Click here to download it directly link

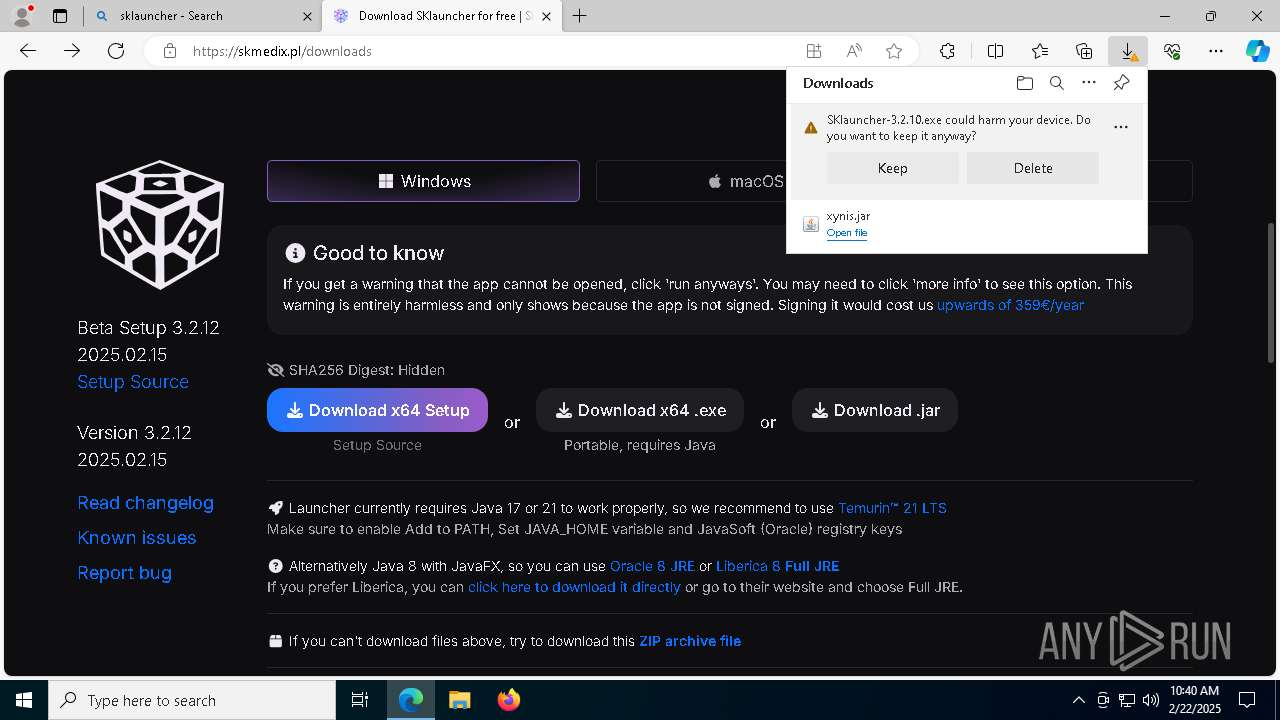(x=574, y=587)
